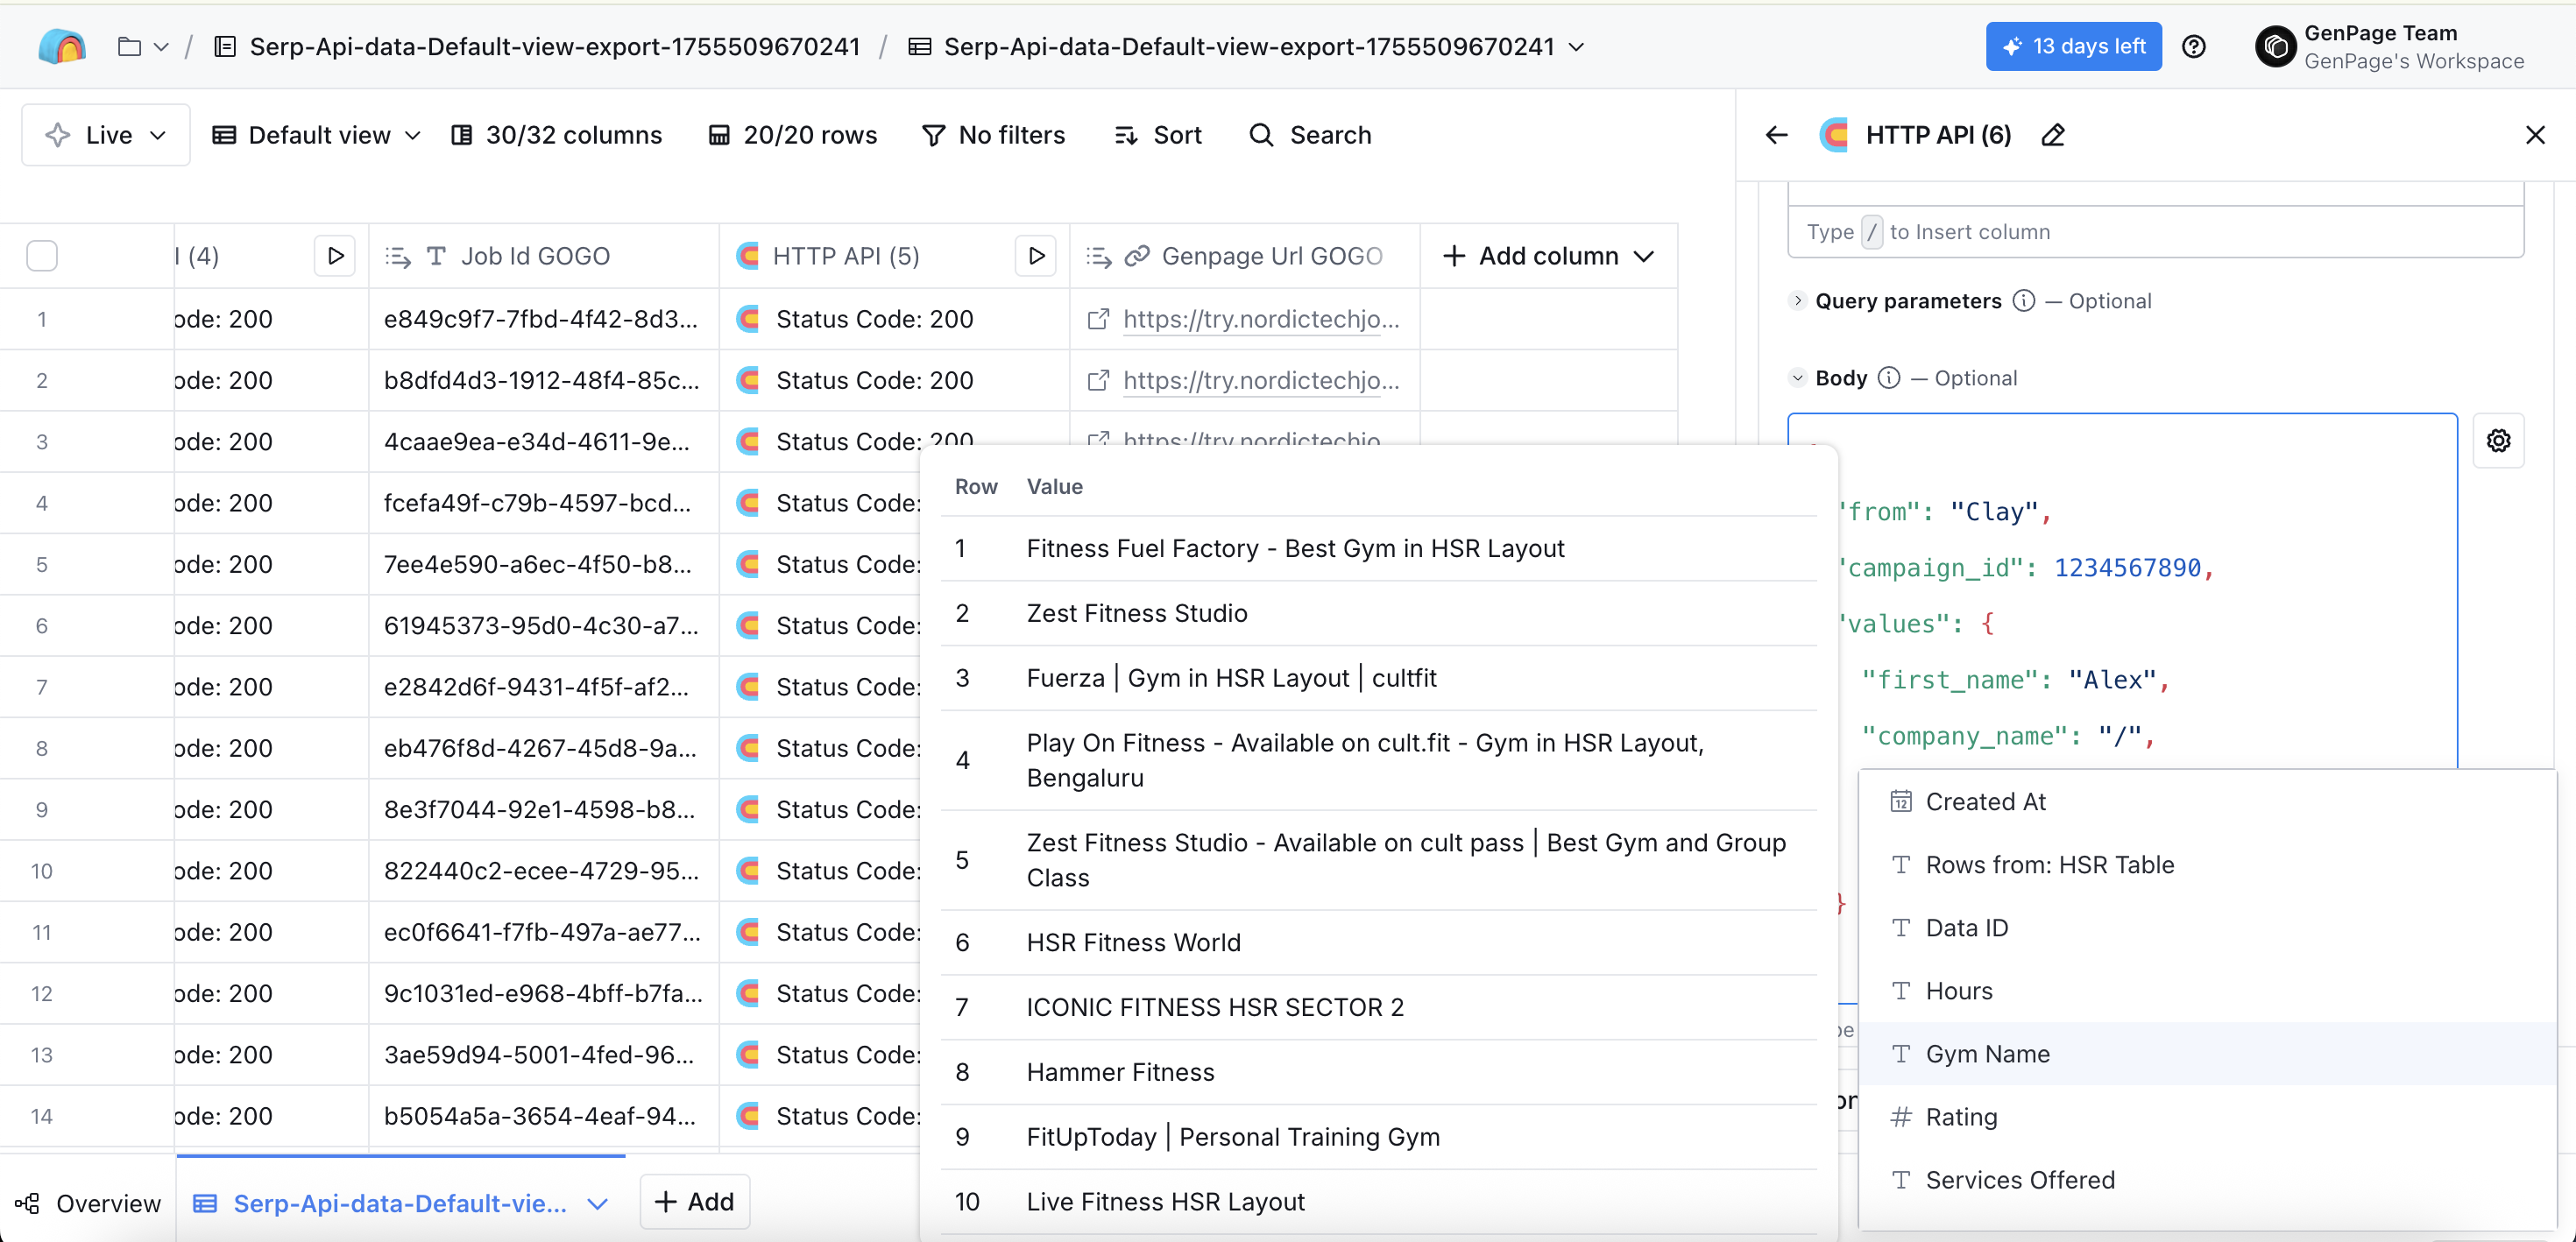Image resolution: width=2576 pixels, height=1242 pixels.
Task: Click the 13 days left button
Action: pos(2073,46)
